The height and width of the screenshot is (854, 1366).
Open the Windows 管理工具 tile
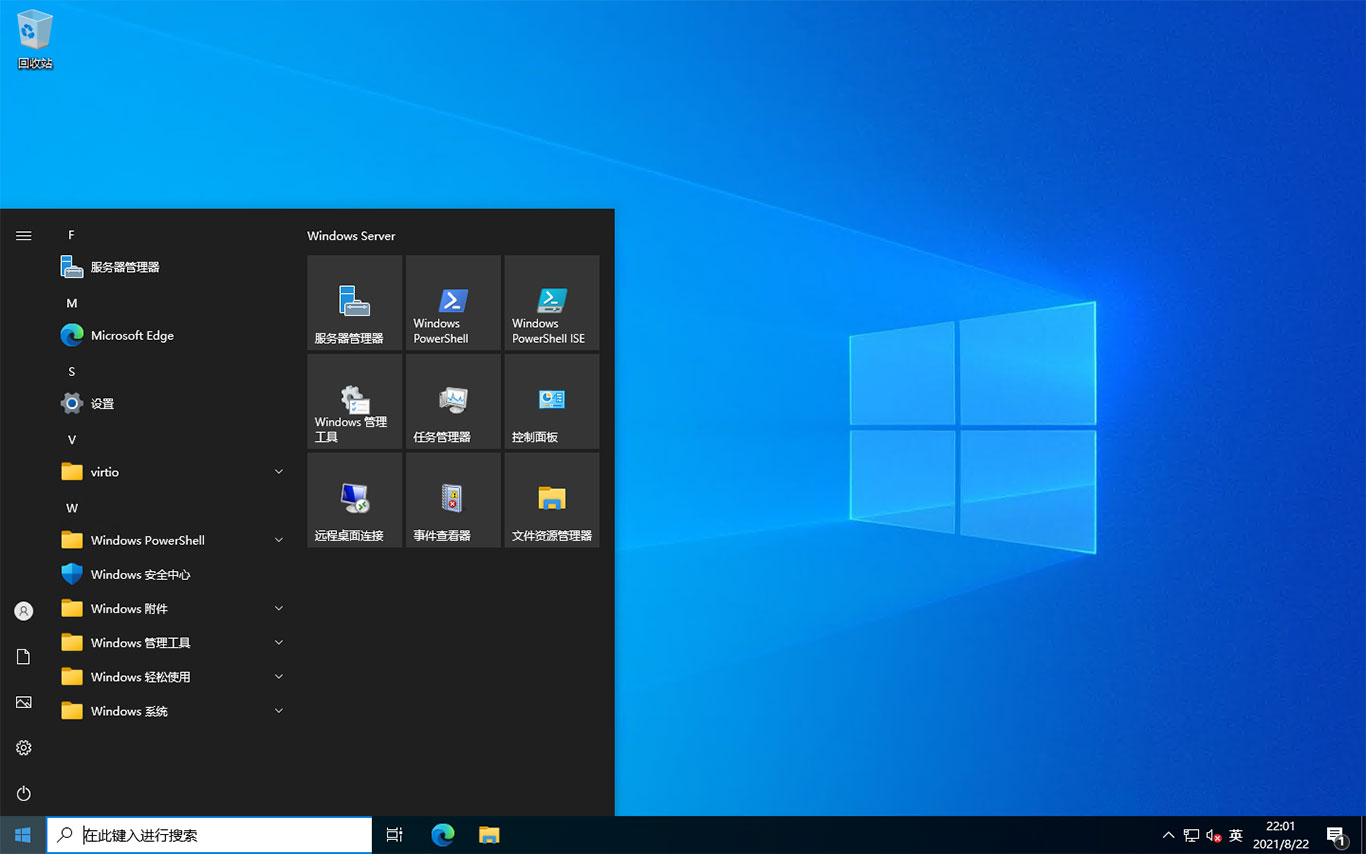click(354, 401)
